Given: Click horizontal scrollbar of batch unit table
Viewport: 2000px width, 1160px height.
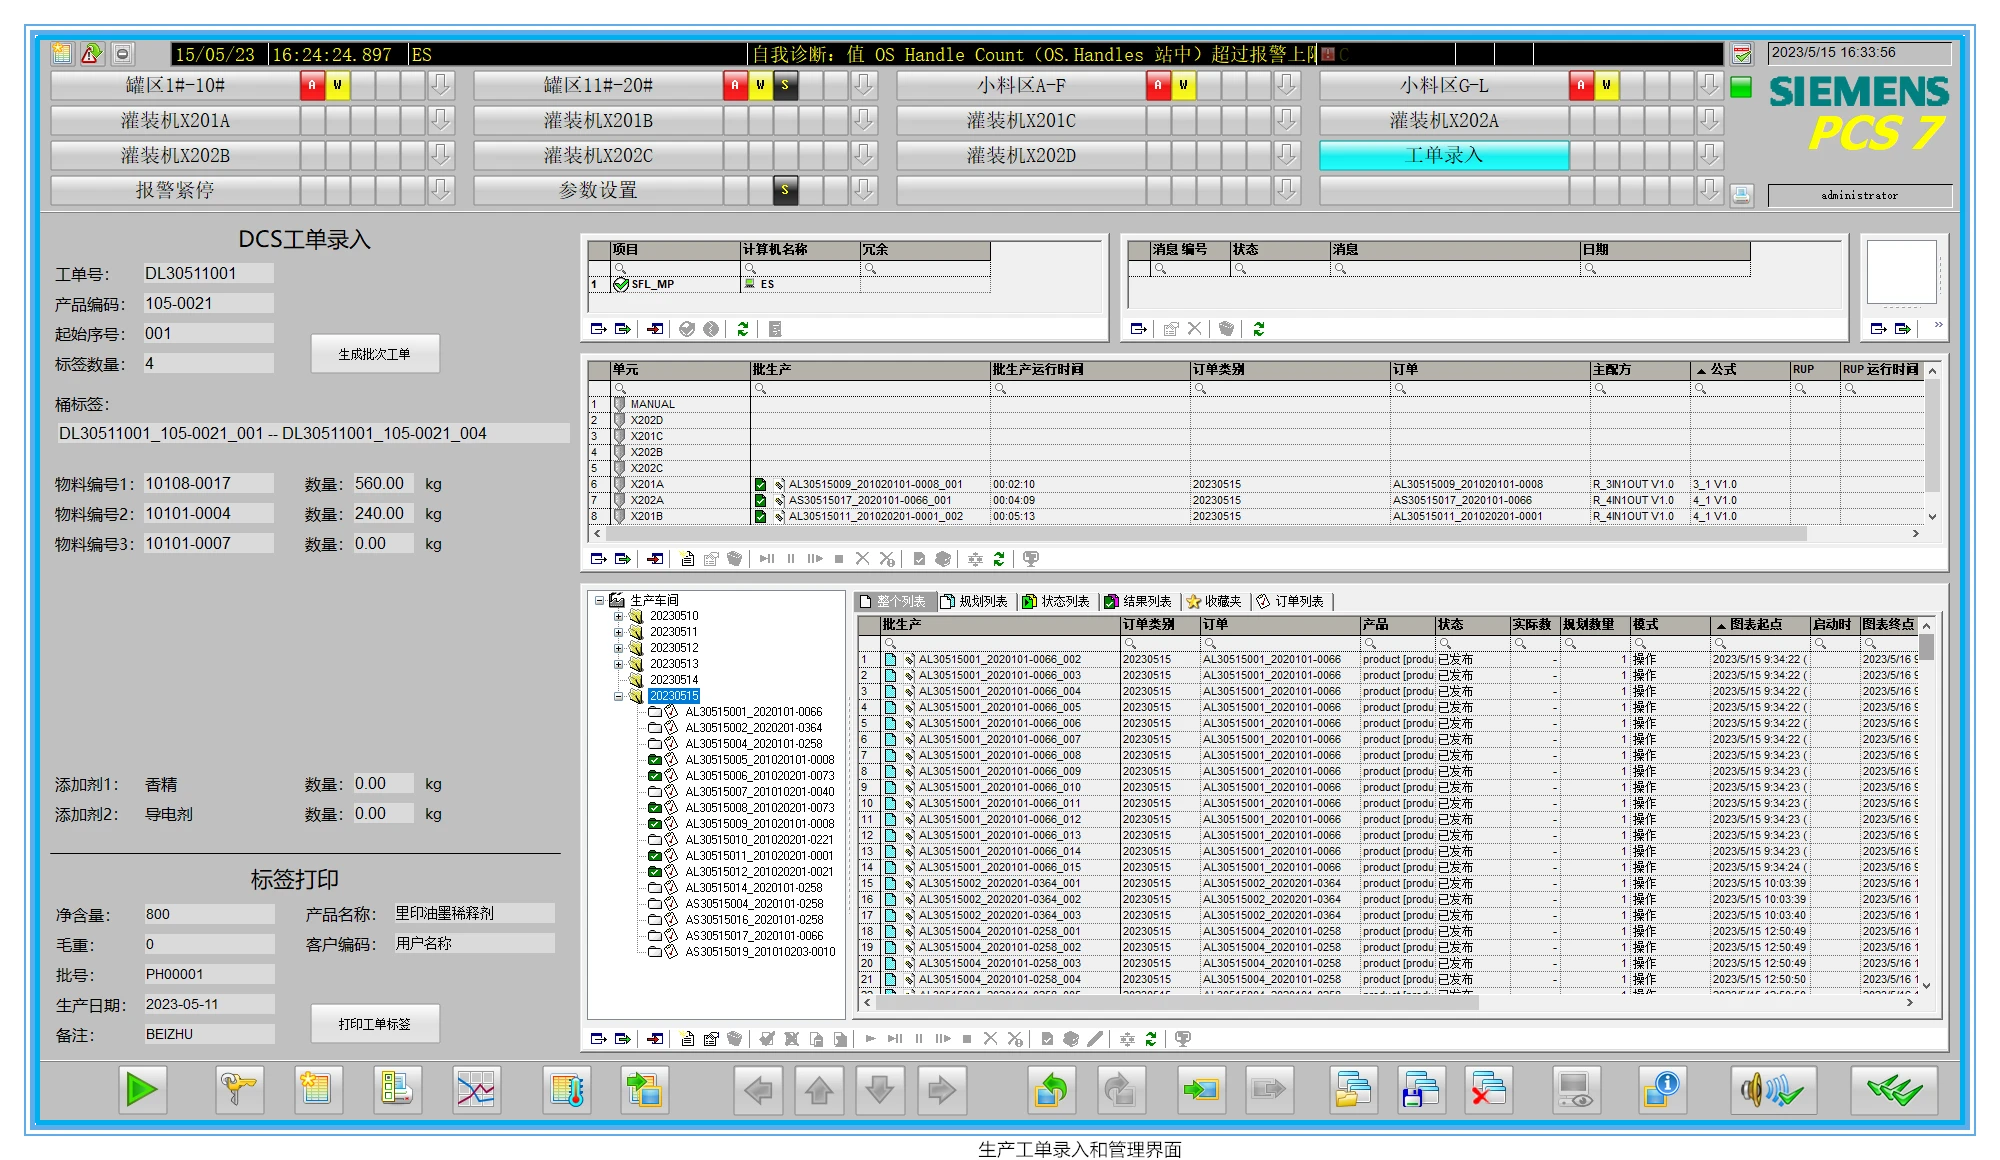Looking at the screenshot, I should click(x=1200, y=534).
